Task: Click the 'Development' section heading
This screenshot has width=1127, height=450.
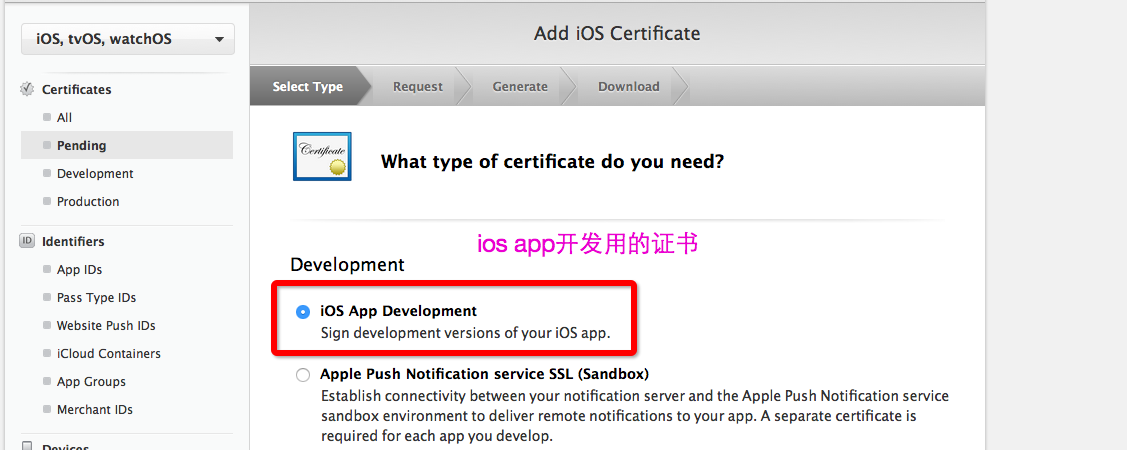Action: 347,265
